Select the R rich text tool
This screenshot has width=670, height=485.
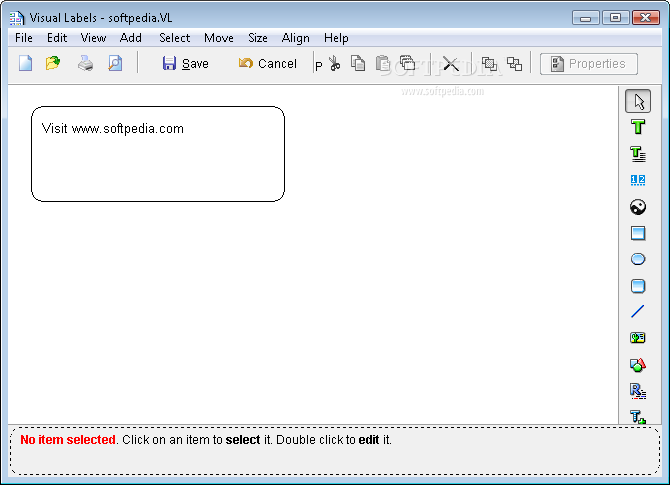click(x=638, y=391)
